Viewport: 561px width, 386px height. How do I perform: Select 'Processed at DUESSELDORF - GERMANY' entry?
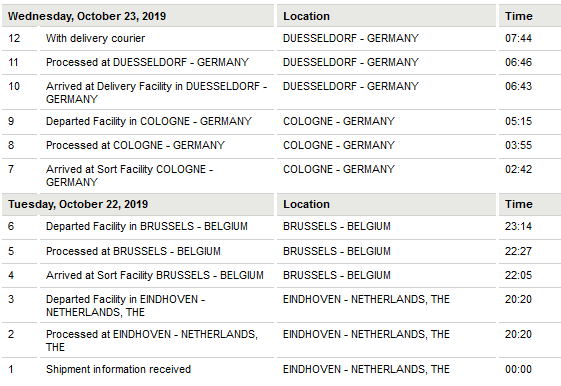[x=147, y=62]
